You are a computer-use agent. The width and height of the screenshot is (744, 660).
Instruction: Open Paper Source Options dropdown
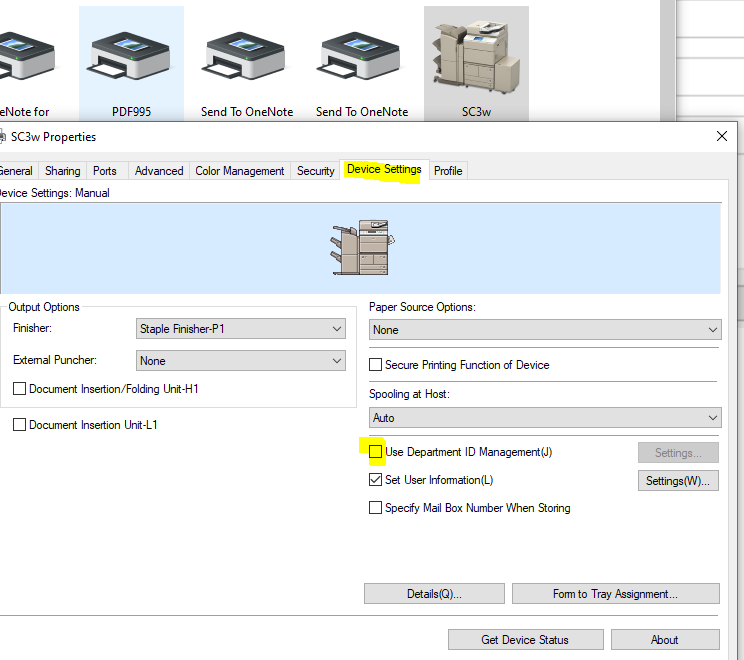pos(545,330)
